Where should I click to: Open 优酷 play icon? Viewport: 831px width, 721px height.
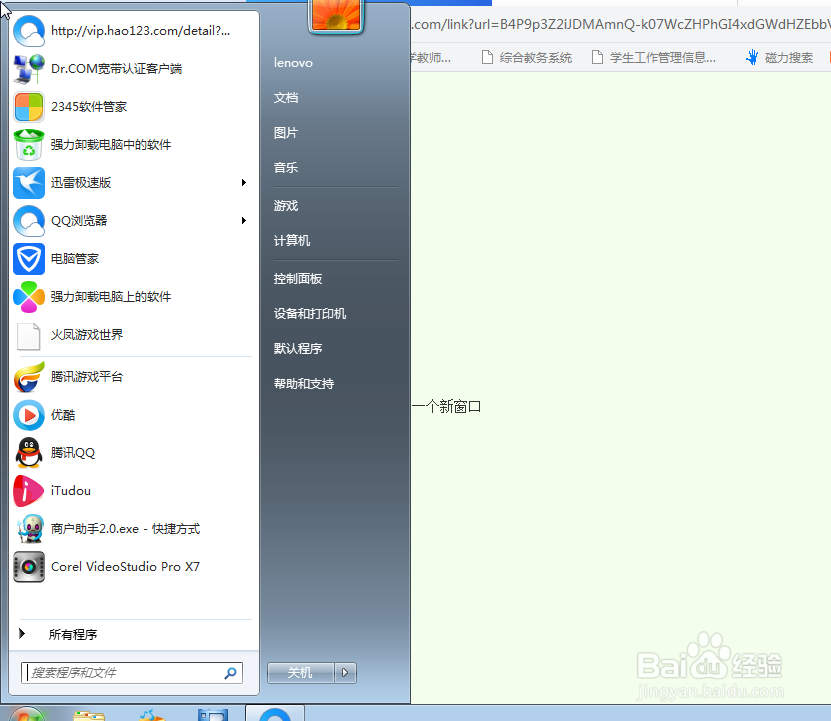29,415
